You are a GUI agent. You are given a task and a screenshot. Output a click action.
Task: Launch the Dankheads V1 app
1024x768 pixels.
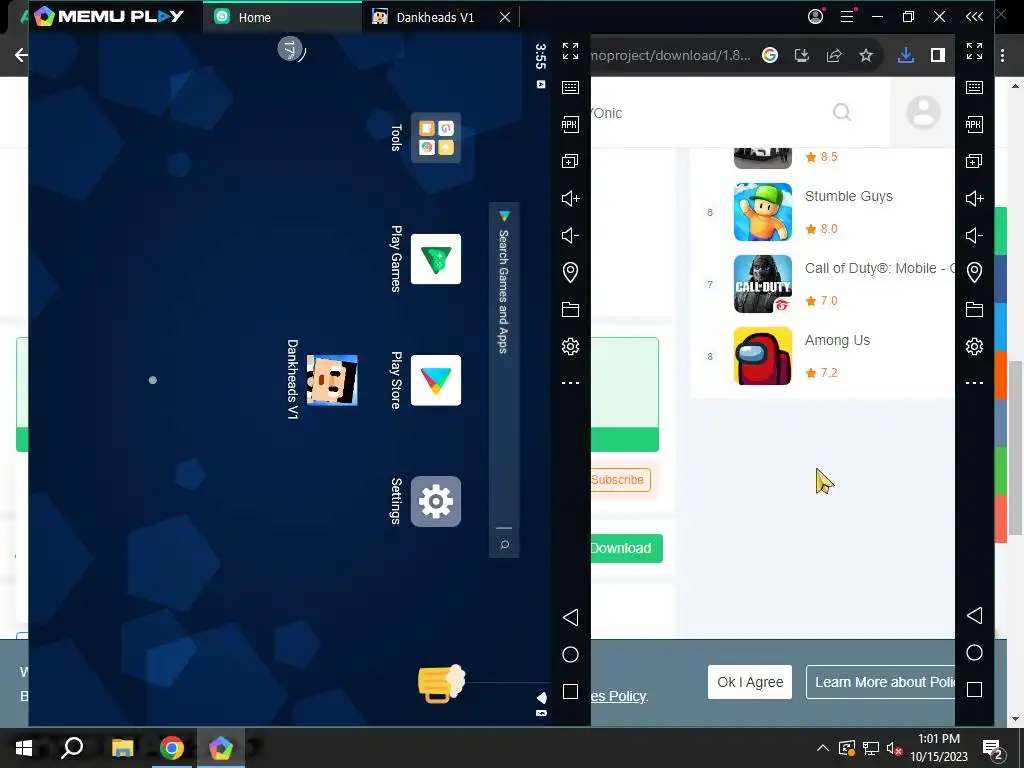coord(332,380)
